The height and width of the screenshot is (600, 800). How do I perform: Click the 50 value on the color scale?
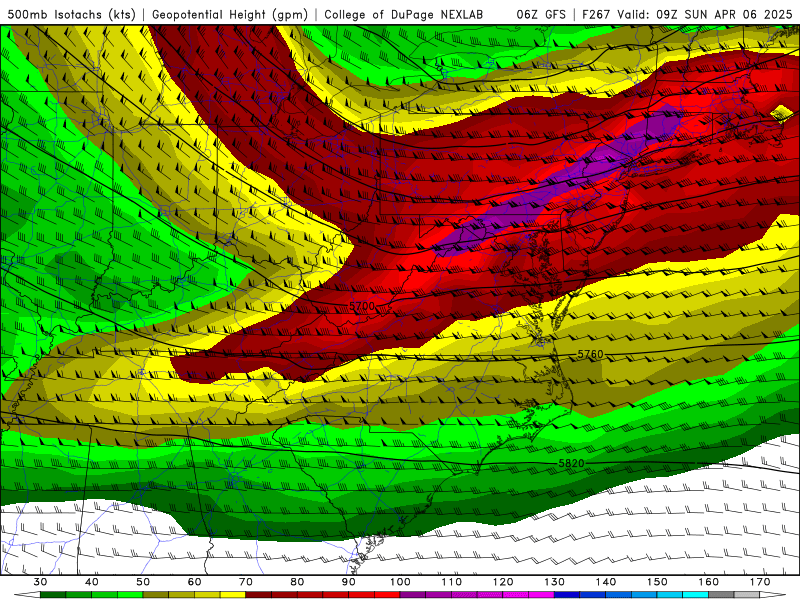(143, 582)
